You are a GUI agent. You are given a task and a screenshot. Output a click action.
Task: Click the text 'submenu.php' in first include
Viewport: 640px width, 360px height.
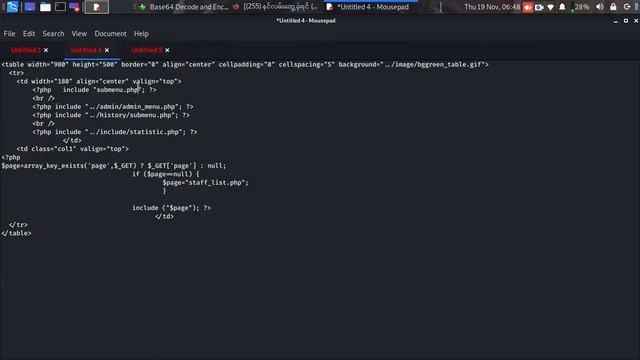pyautogui.click(x=118, y=90)
